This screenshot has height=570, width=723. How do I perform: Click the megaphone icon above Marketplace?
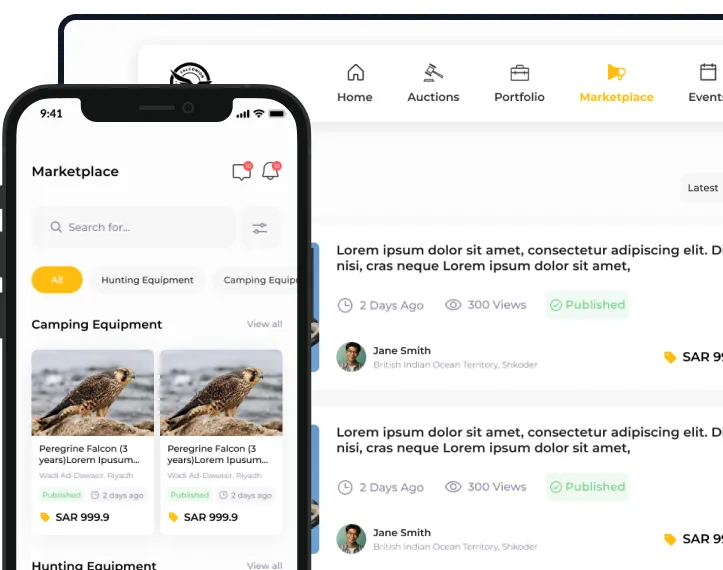pyautogui.click(x=616, y=72)
